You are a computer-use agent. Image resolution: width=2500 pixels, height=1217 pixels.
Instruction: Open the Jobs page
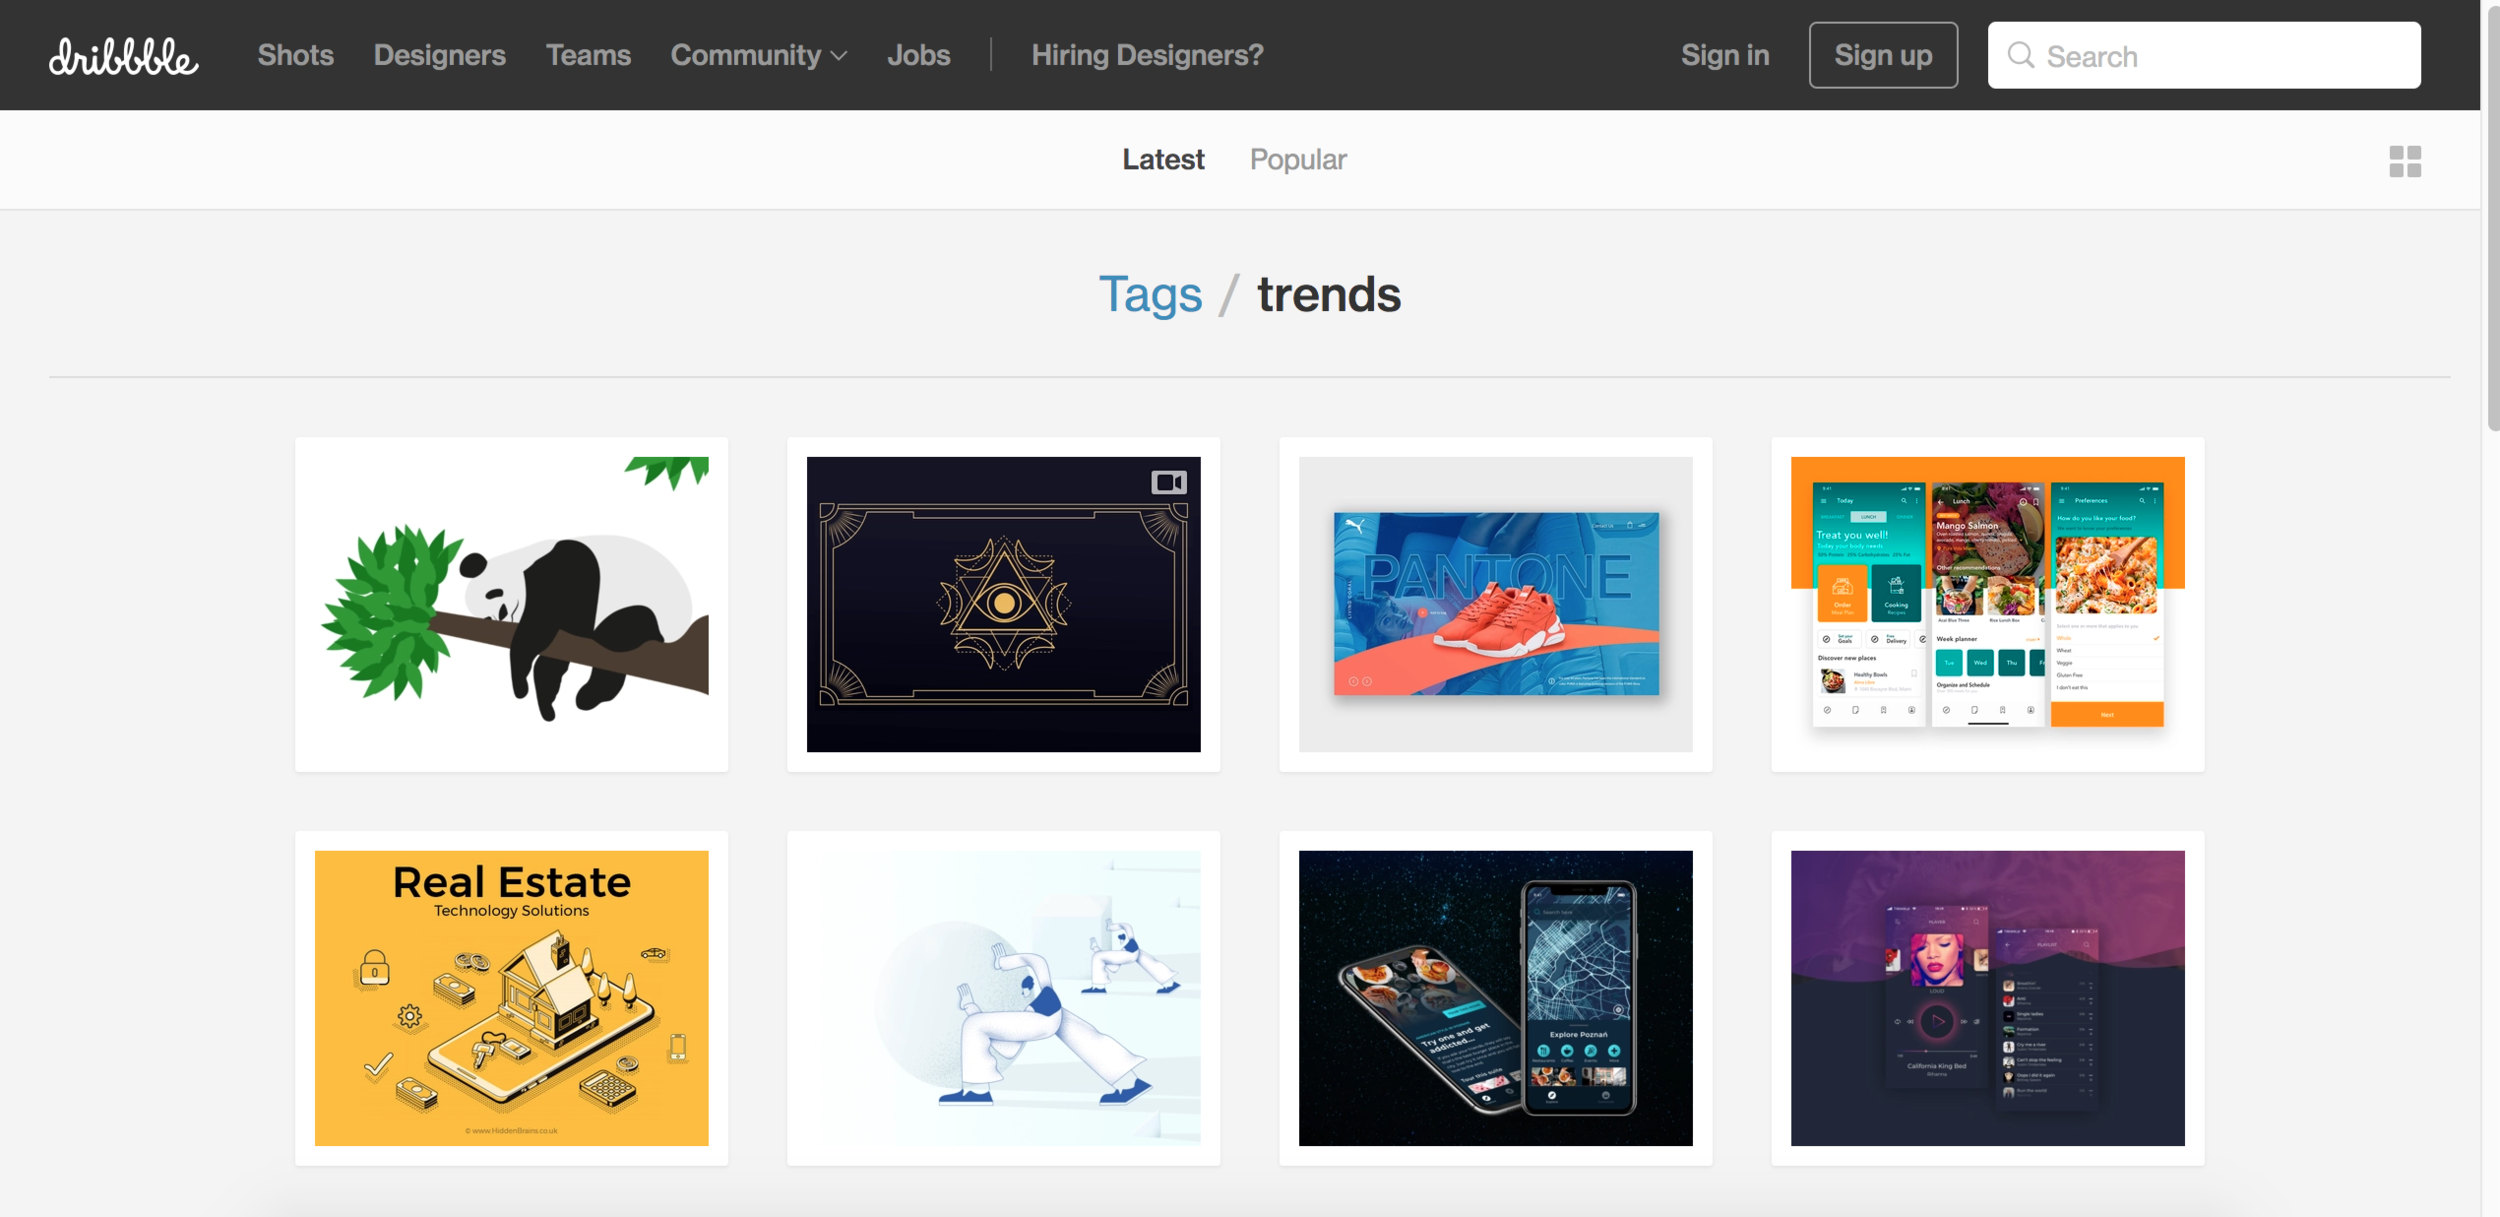click(x=918, y=55)
